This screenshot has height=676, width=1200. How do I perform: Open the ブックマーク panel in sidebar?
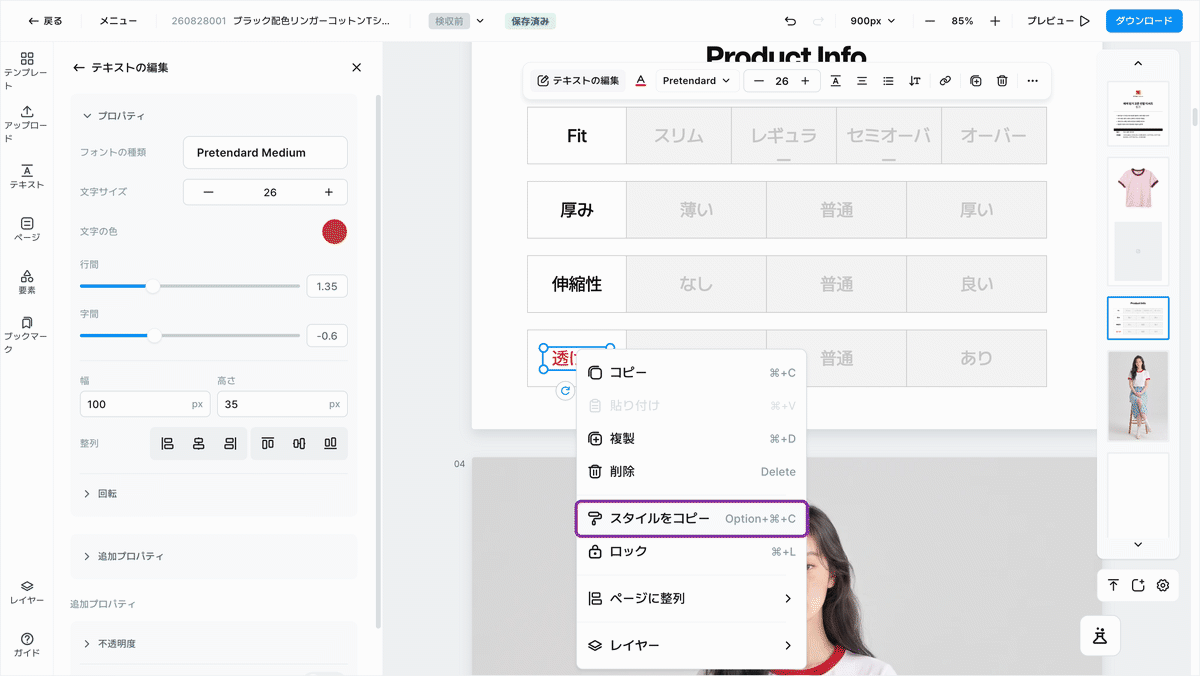(x=27, y=336)
